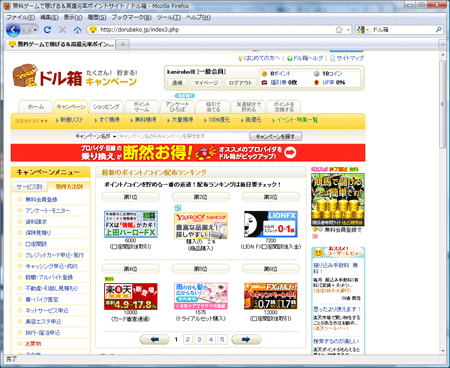Go back with Firefox back arrow
Viewport: 450px width, 368px height.
click(13, 30)
